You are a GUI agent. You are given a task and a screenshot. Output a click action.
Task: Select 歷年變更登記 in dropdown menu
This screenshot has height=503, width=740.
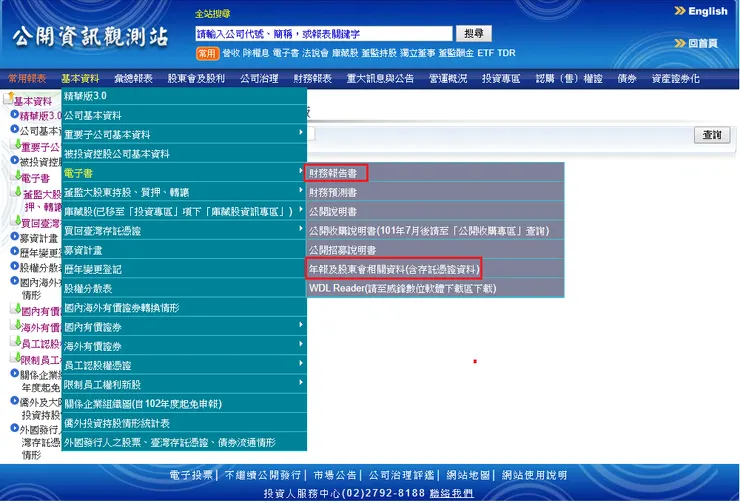click(x=184, y=269)
